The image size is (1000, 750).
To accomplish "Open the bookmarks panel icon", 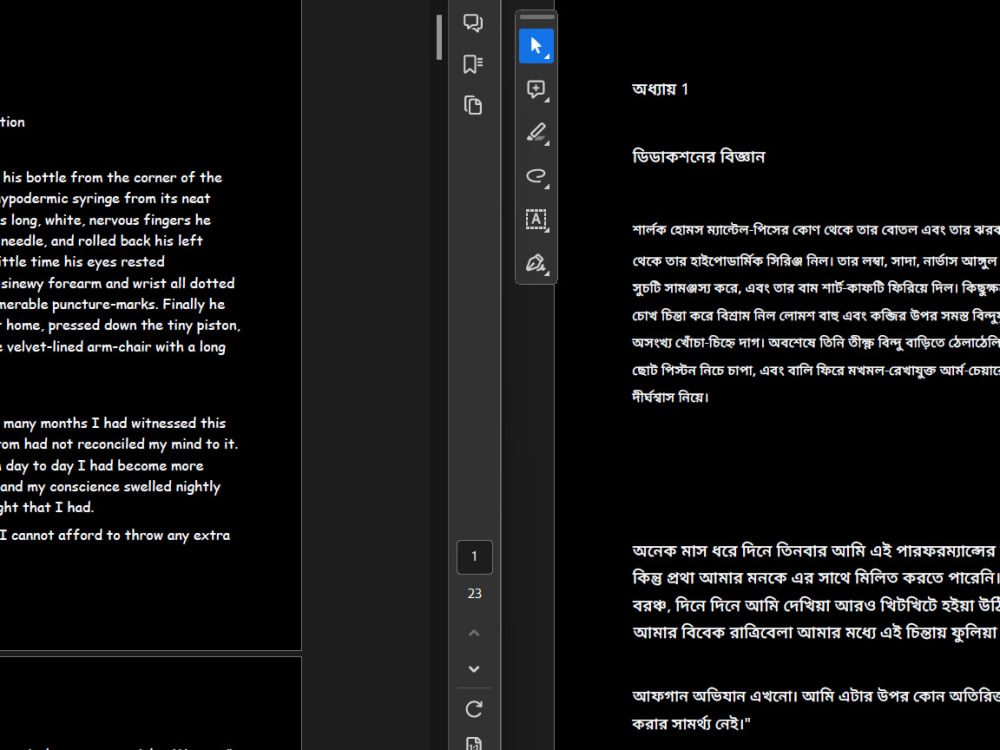I will (473, 64).
